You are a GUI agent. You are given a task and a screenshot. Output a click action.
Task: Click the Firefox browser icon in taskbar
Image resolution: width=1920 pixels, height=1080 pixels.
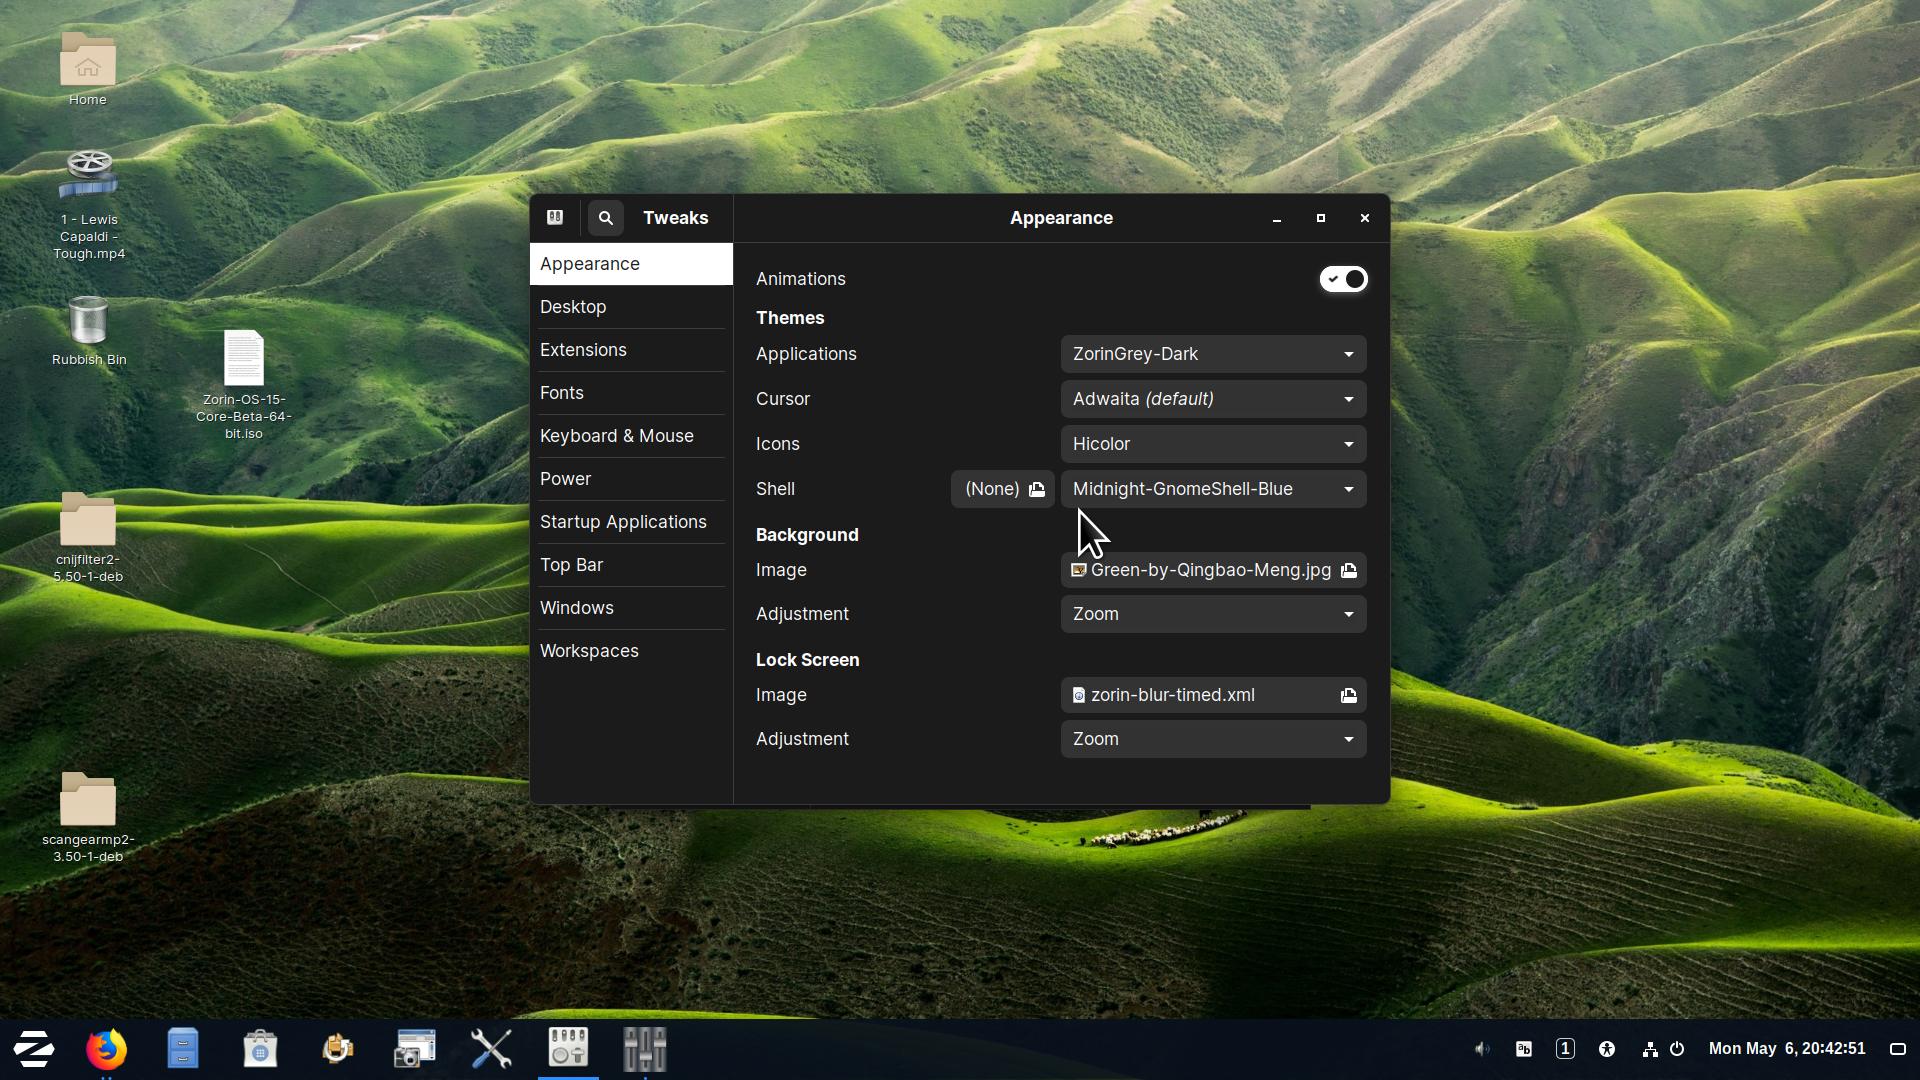click(107, 1048)
